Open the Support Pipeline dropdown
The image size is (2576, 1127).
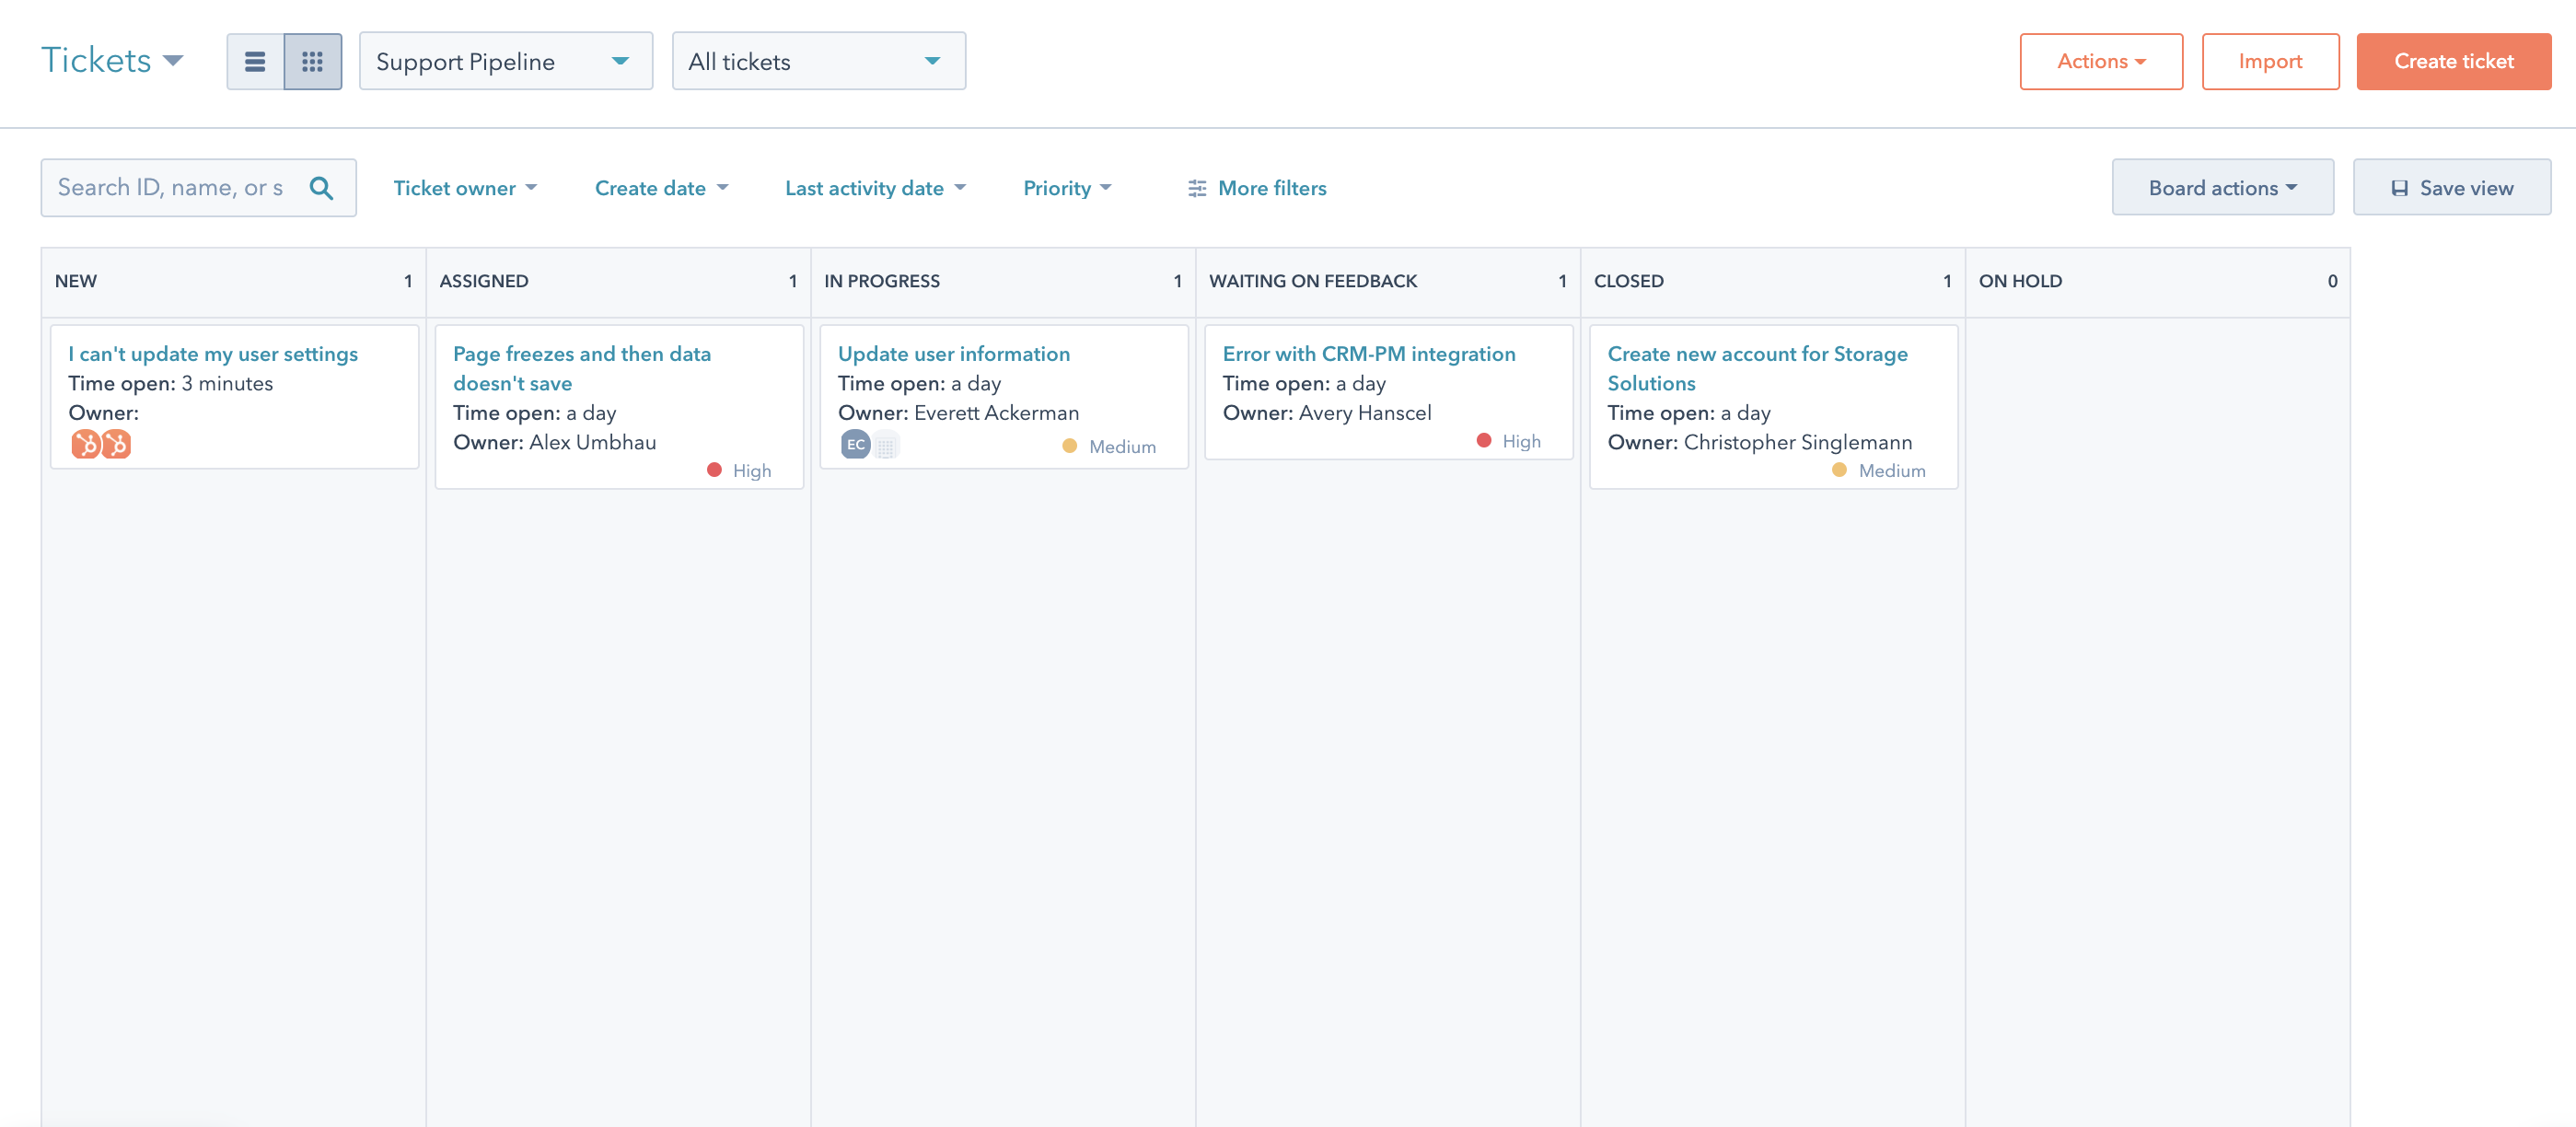tap(505, 62)
